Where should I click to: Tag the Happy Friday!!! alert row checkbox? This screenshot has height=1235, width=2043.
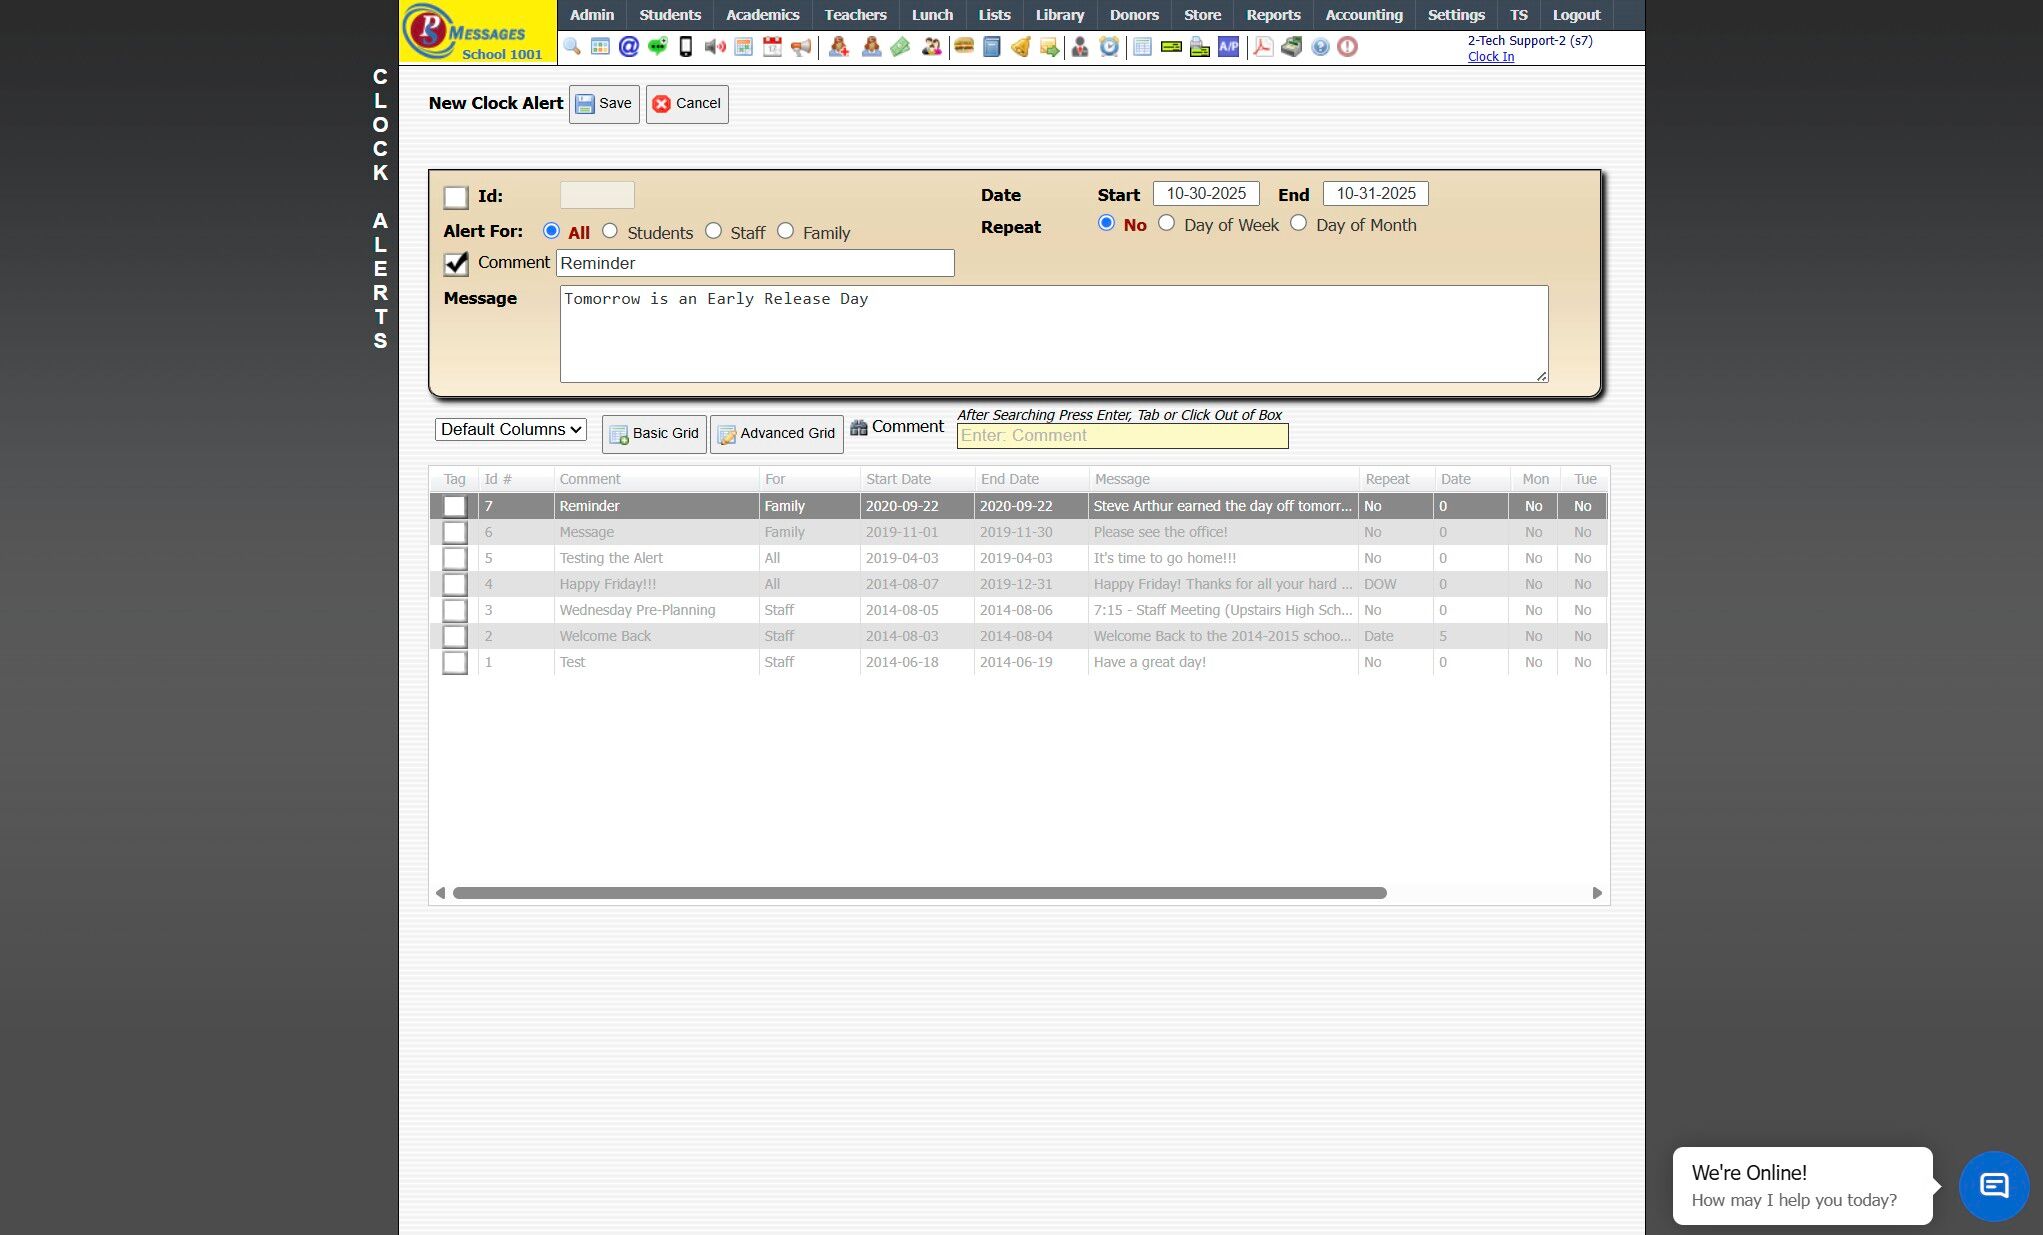[x=455, y=584]
